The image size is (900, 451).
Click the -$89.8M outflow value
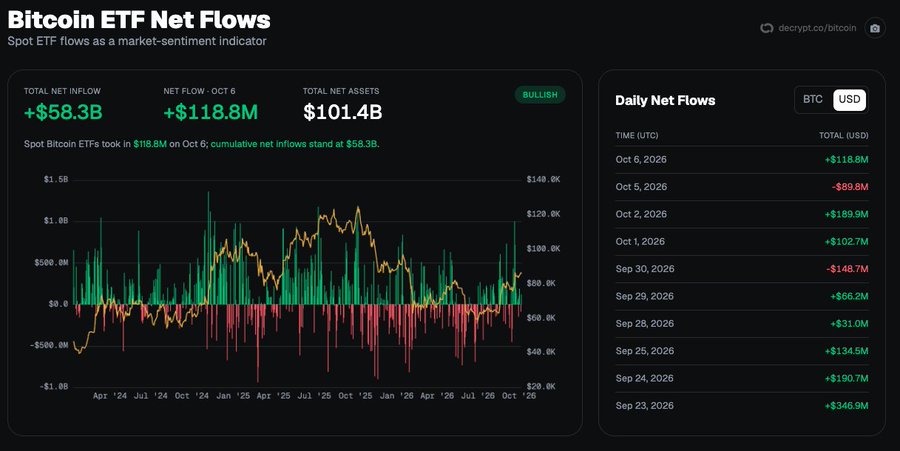pyautogui.click(x=849, y=186)
